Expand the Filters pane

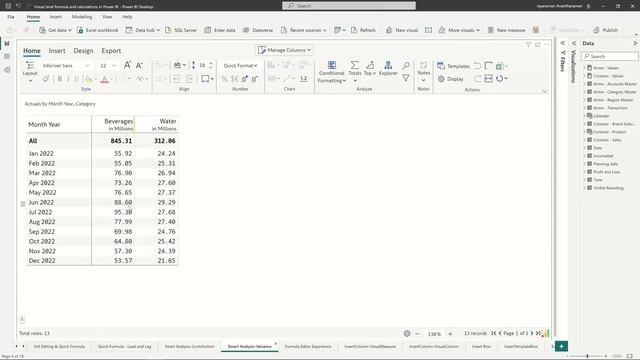[562, 43]
